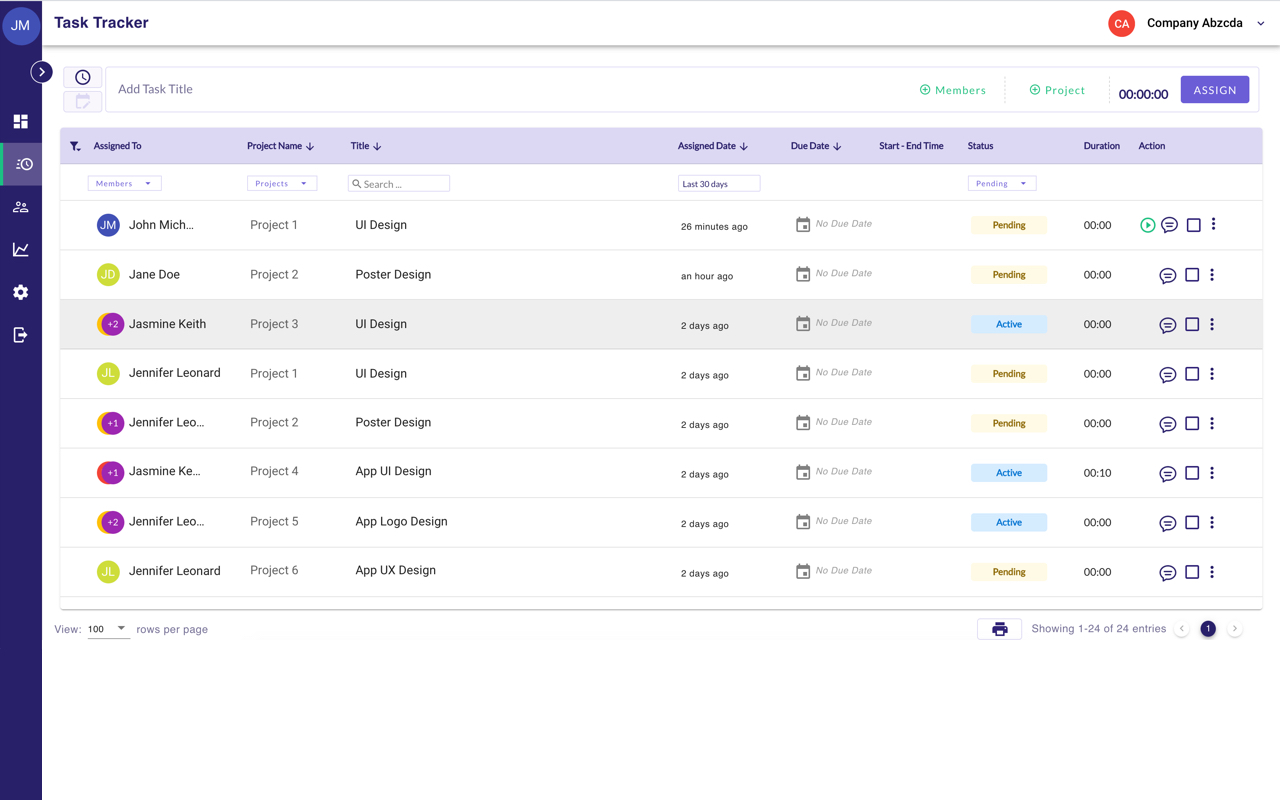This screenshot has height=800, width=1280.
Task: Start timer for John Mich's UI Design task
Action: (1147, 225)
